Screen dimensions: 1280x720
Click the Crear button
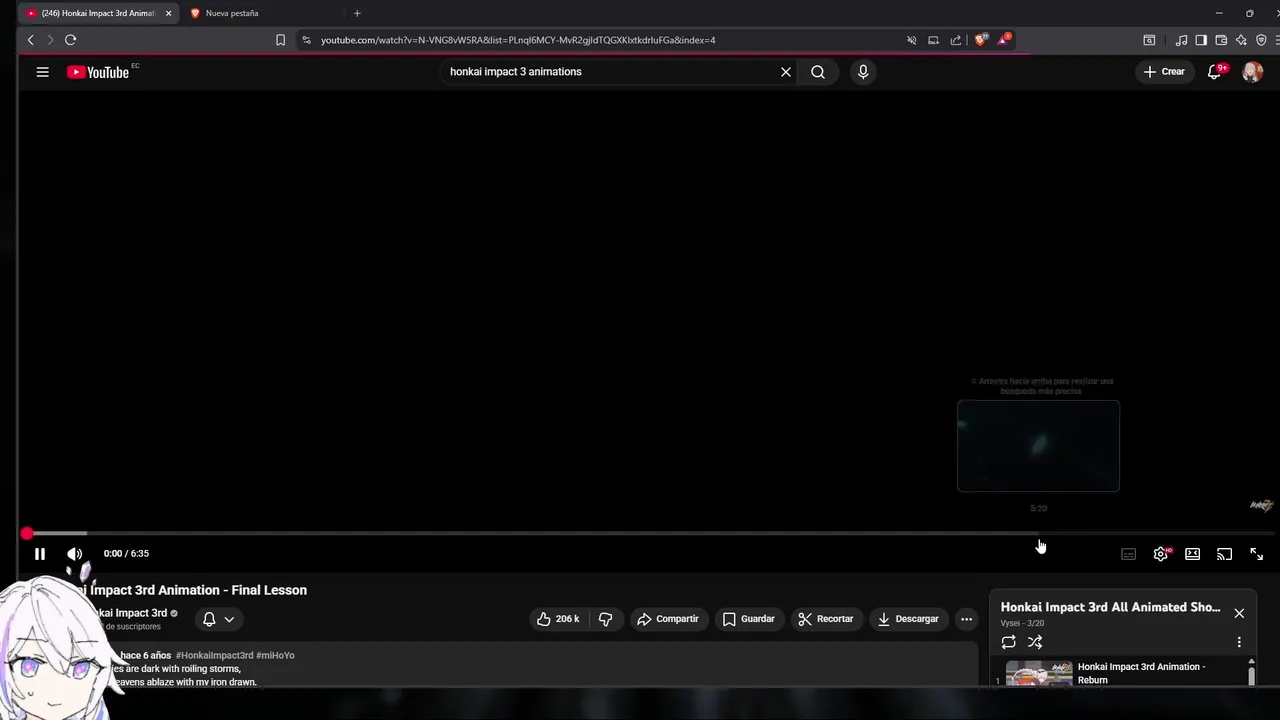pos(1164,72)
